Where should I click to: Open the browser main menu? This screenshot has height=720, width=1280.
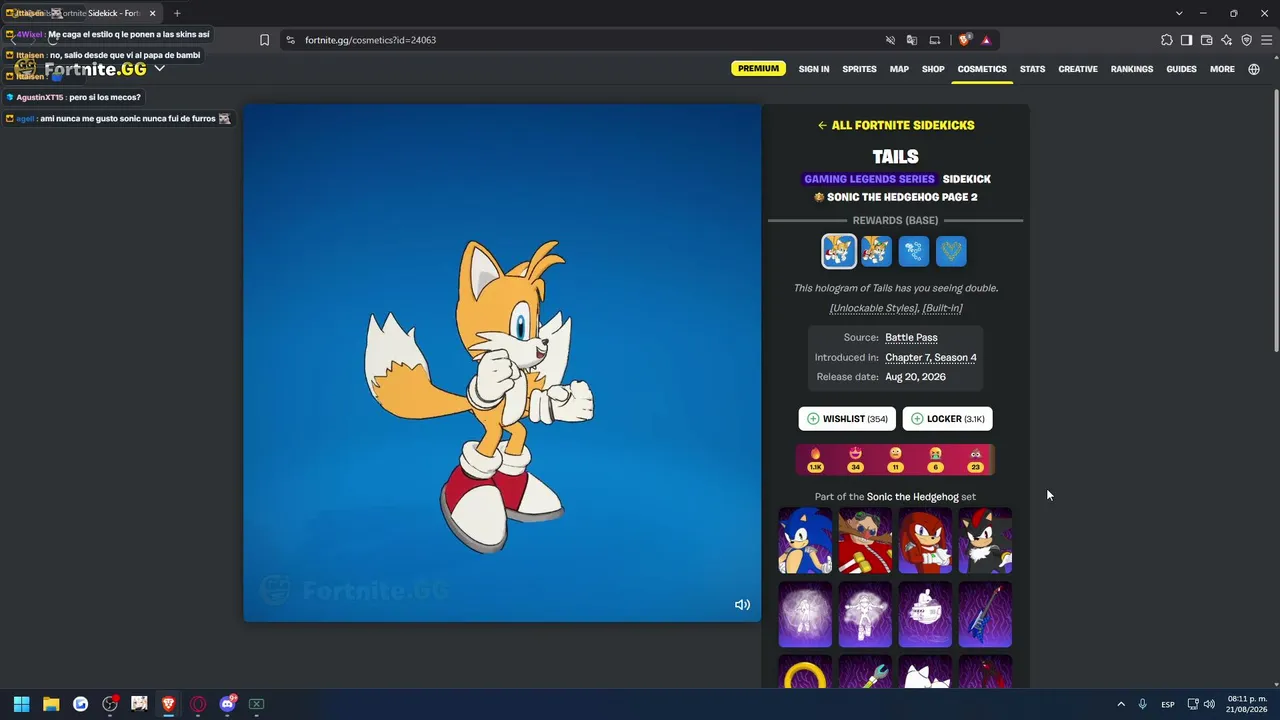click(1266, 40)
